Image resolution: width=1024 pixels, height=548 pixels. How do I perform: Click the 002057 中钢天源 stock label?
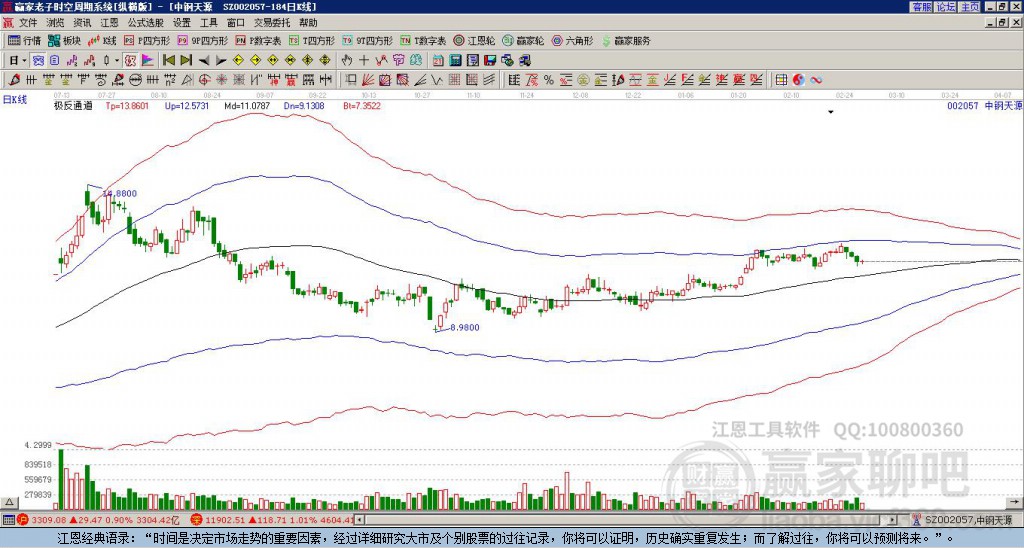point(984,106)
